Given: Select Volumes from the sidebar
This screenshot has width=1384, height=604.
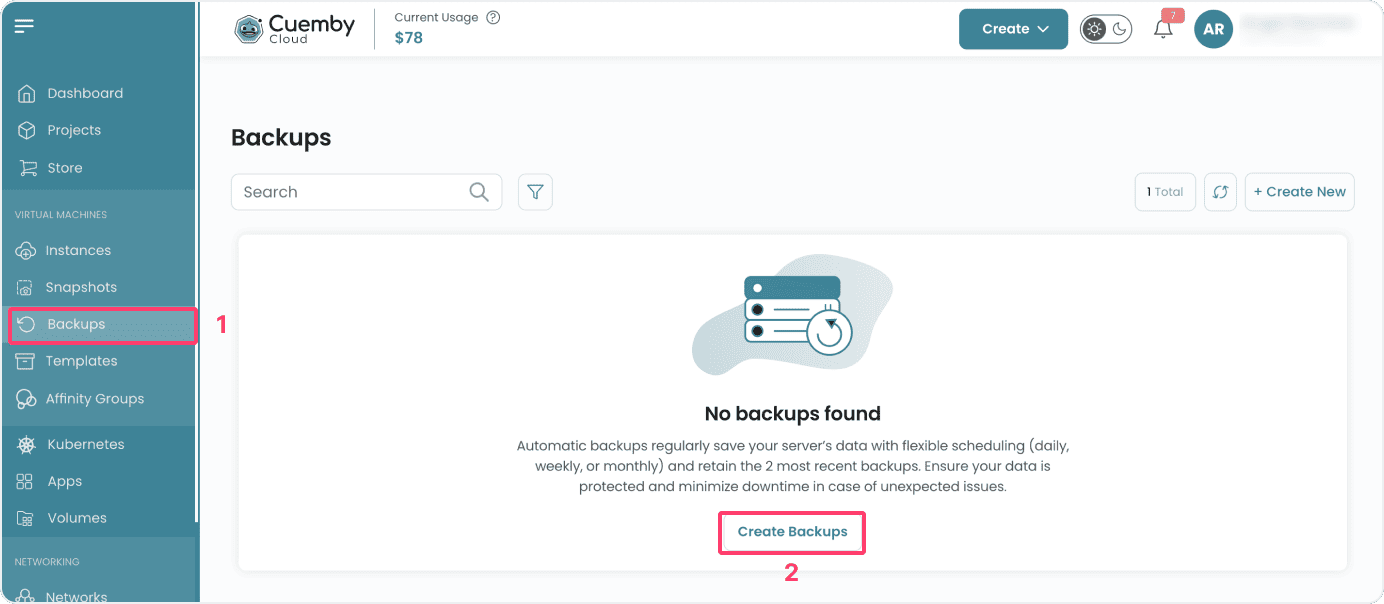Looking at the screenshot, I should [x=77, y=518].
